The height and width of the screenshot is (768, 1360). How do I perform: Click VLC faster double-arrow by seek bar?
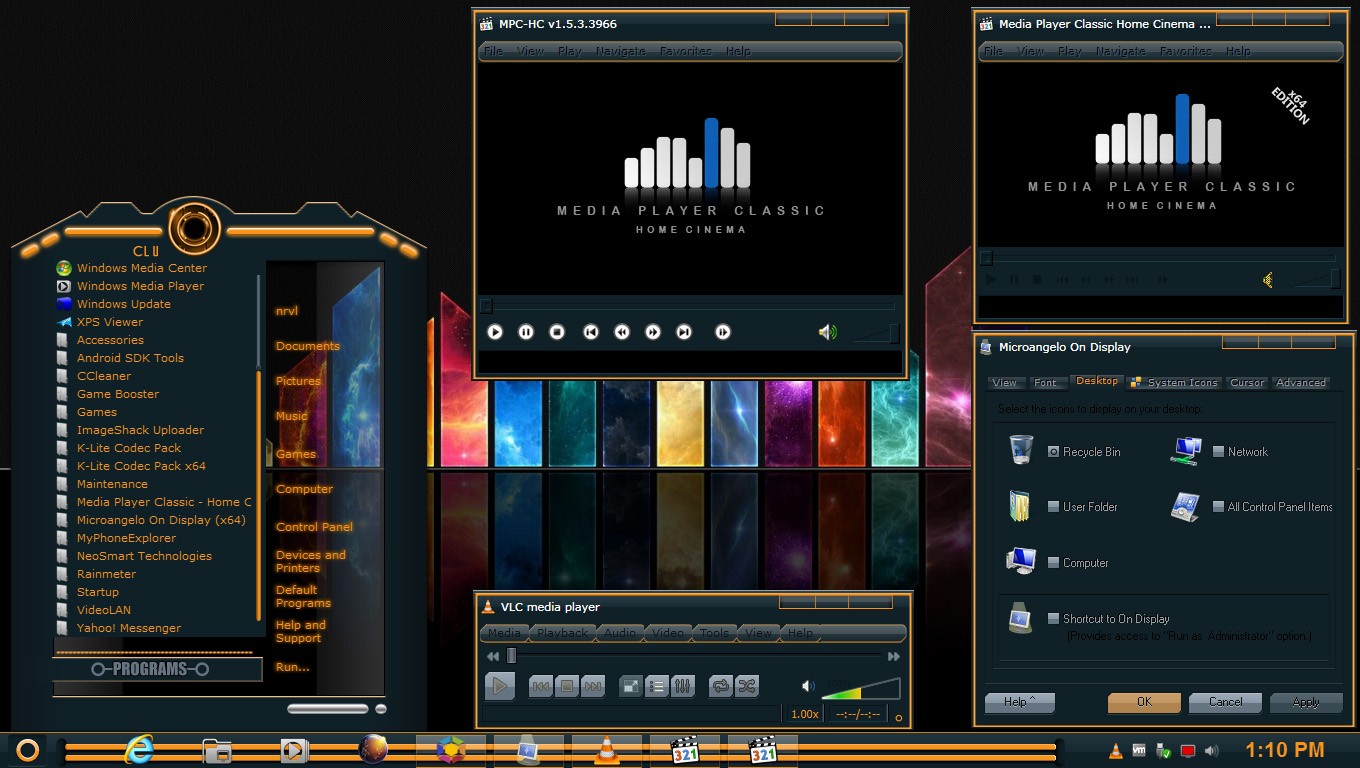[x=894, y=656]
